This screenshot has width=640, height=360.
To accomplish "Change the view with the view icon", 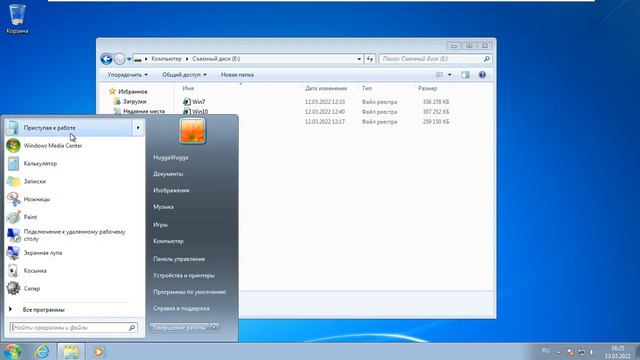I will [440, 75].
